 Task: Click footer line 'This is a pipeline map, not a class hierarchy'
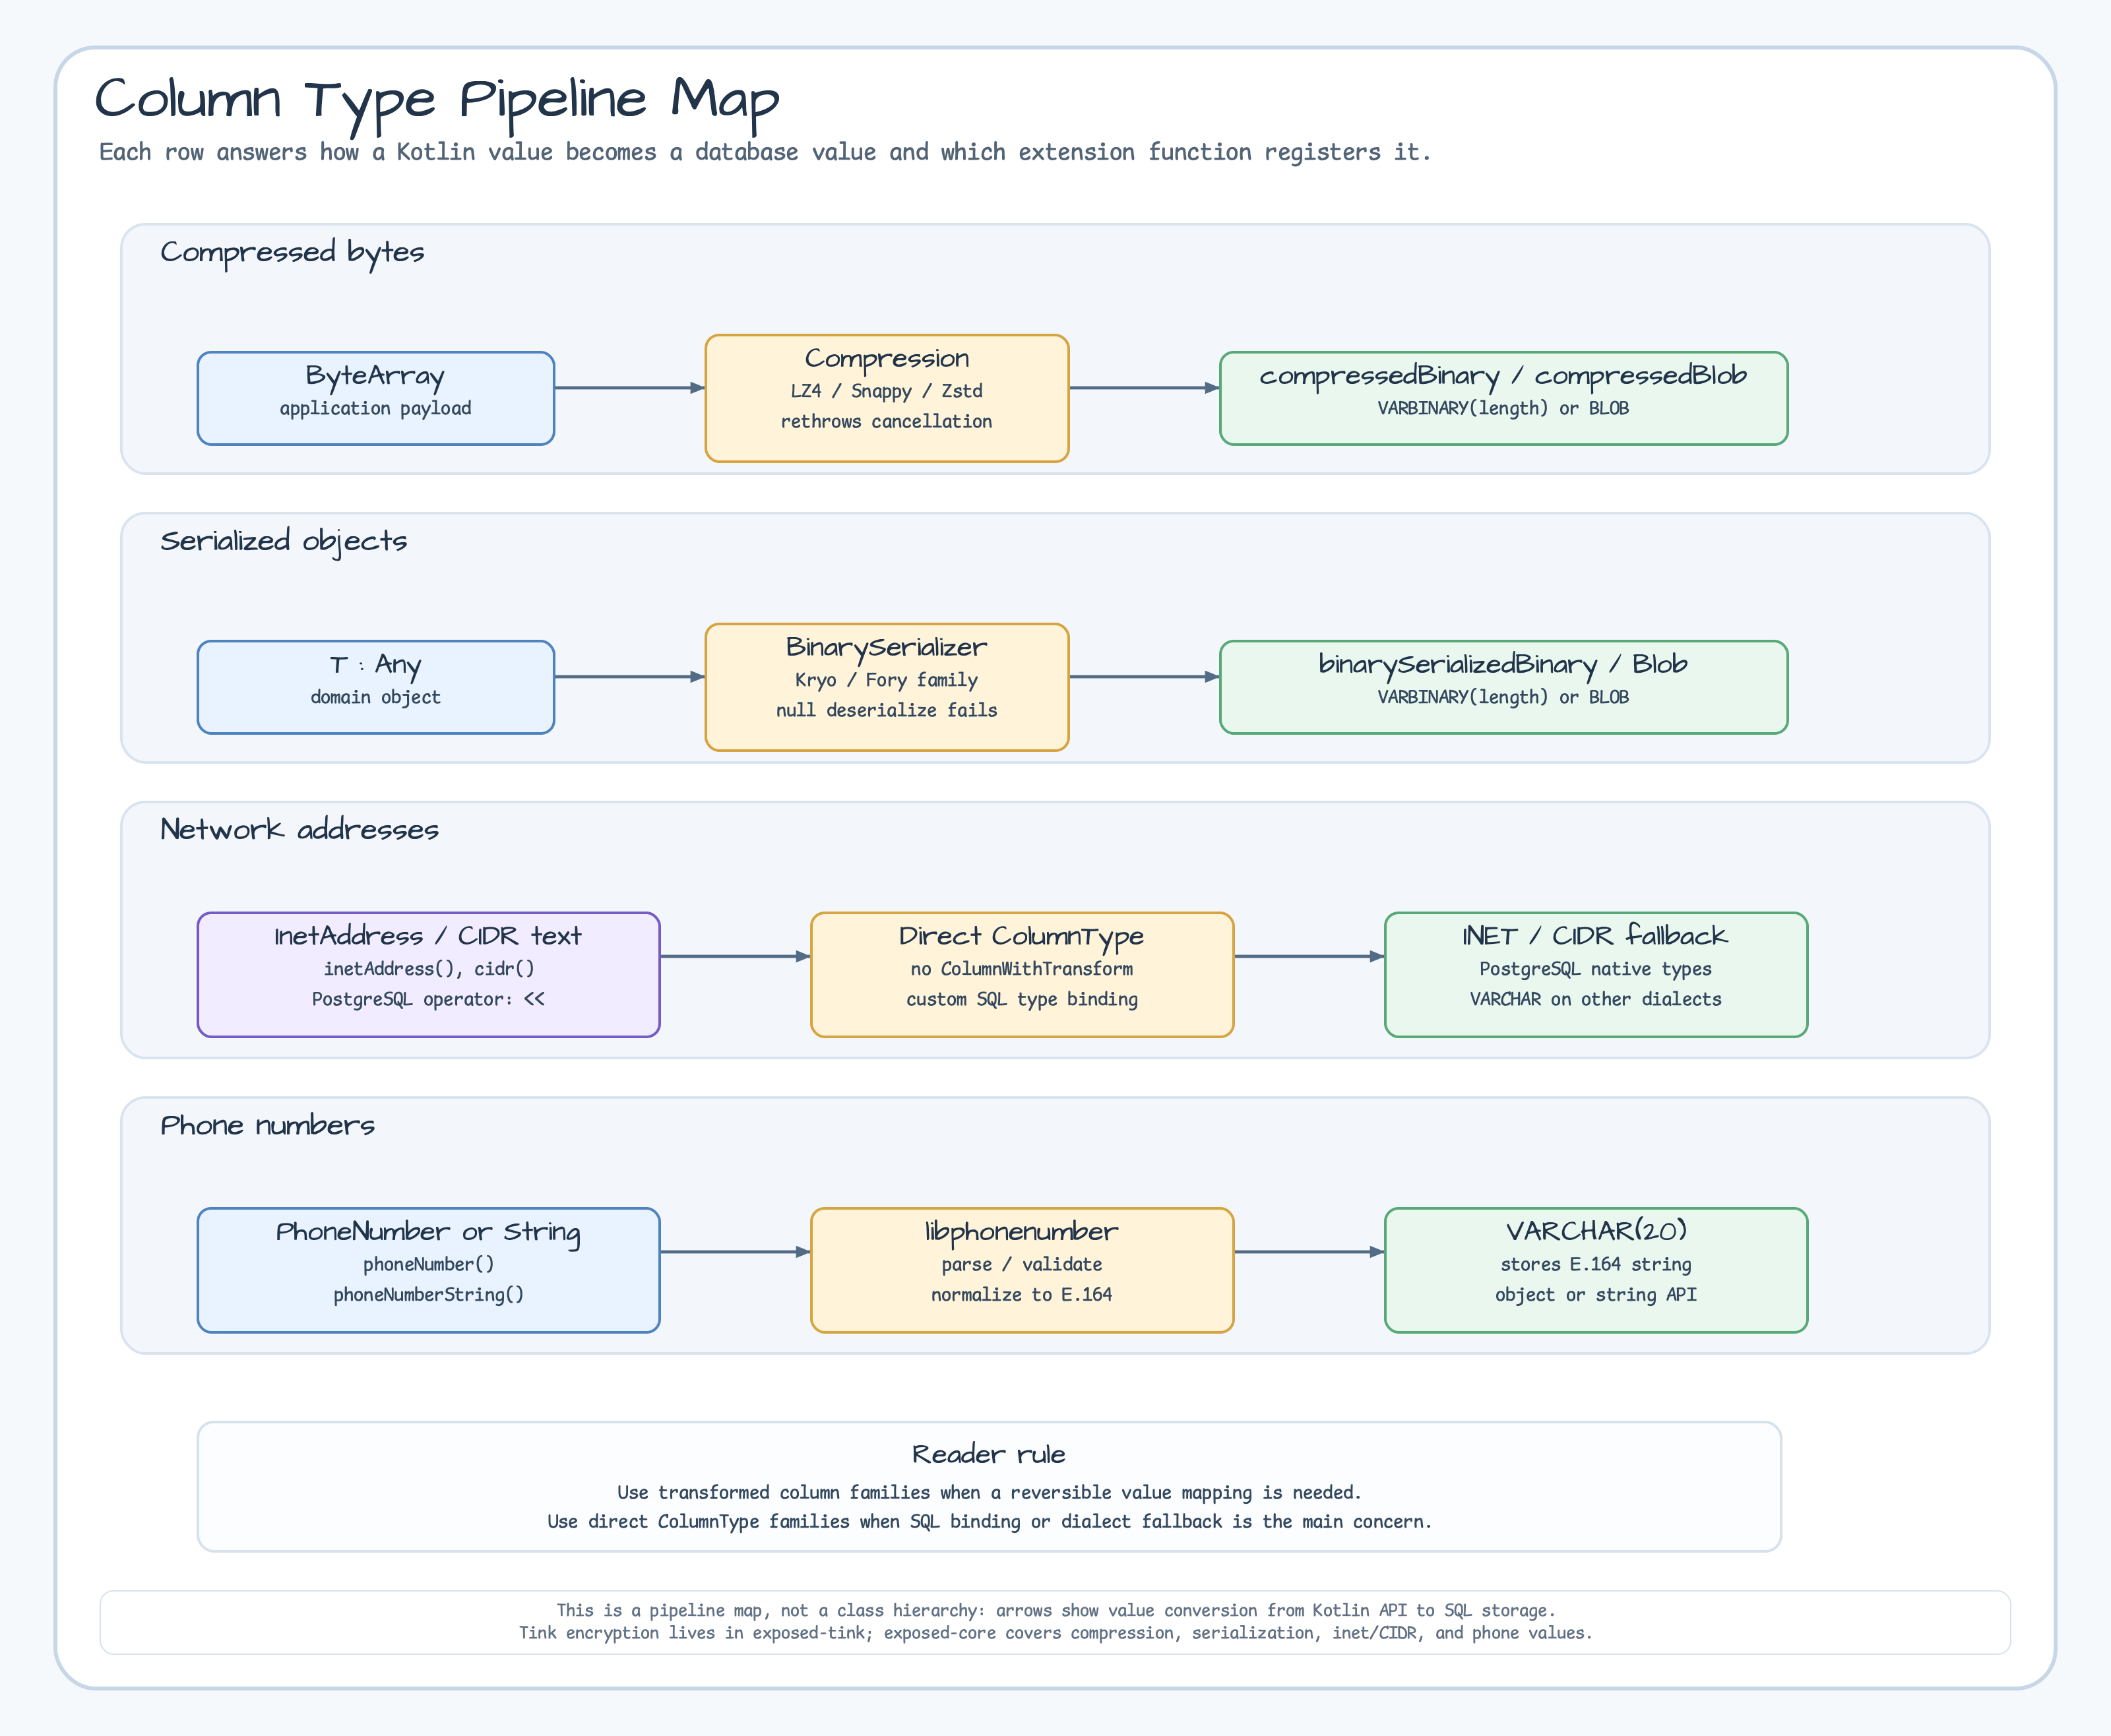click(1056, 1610)
